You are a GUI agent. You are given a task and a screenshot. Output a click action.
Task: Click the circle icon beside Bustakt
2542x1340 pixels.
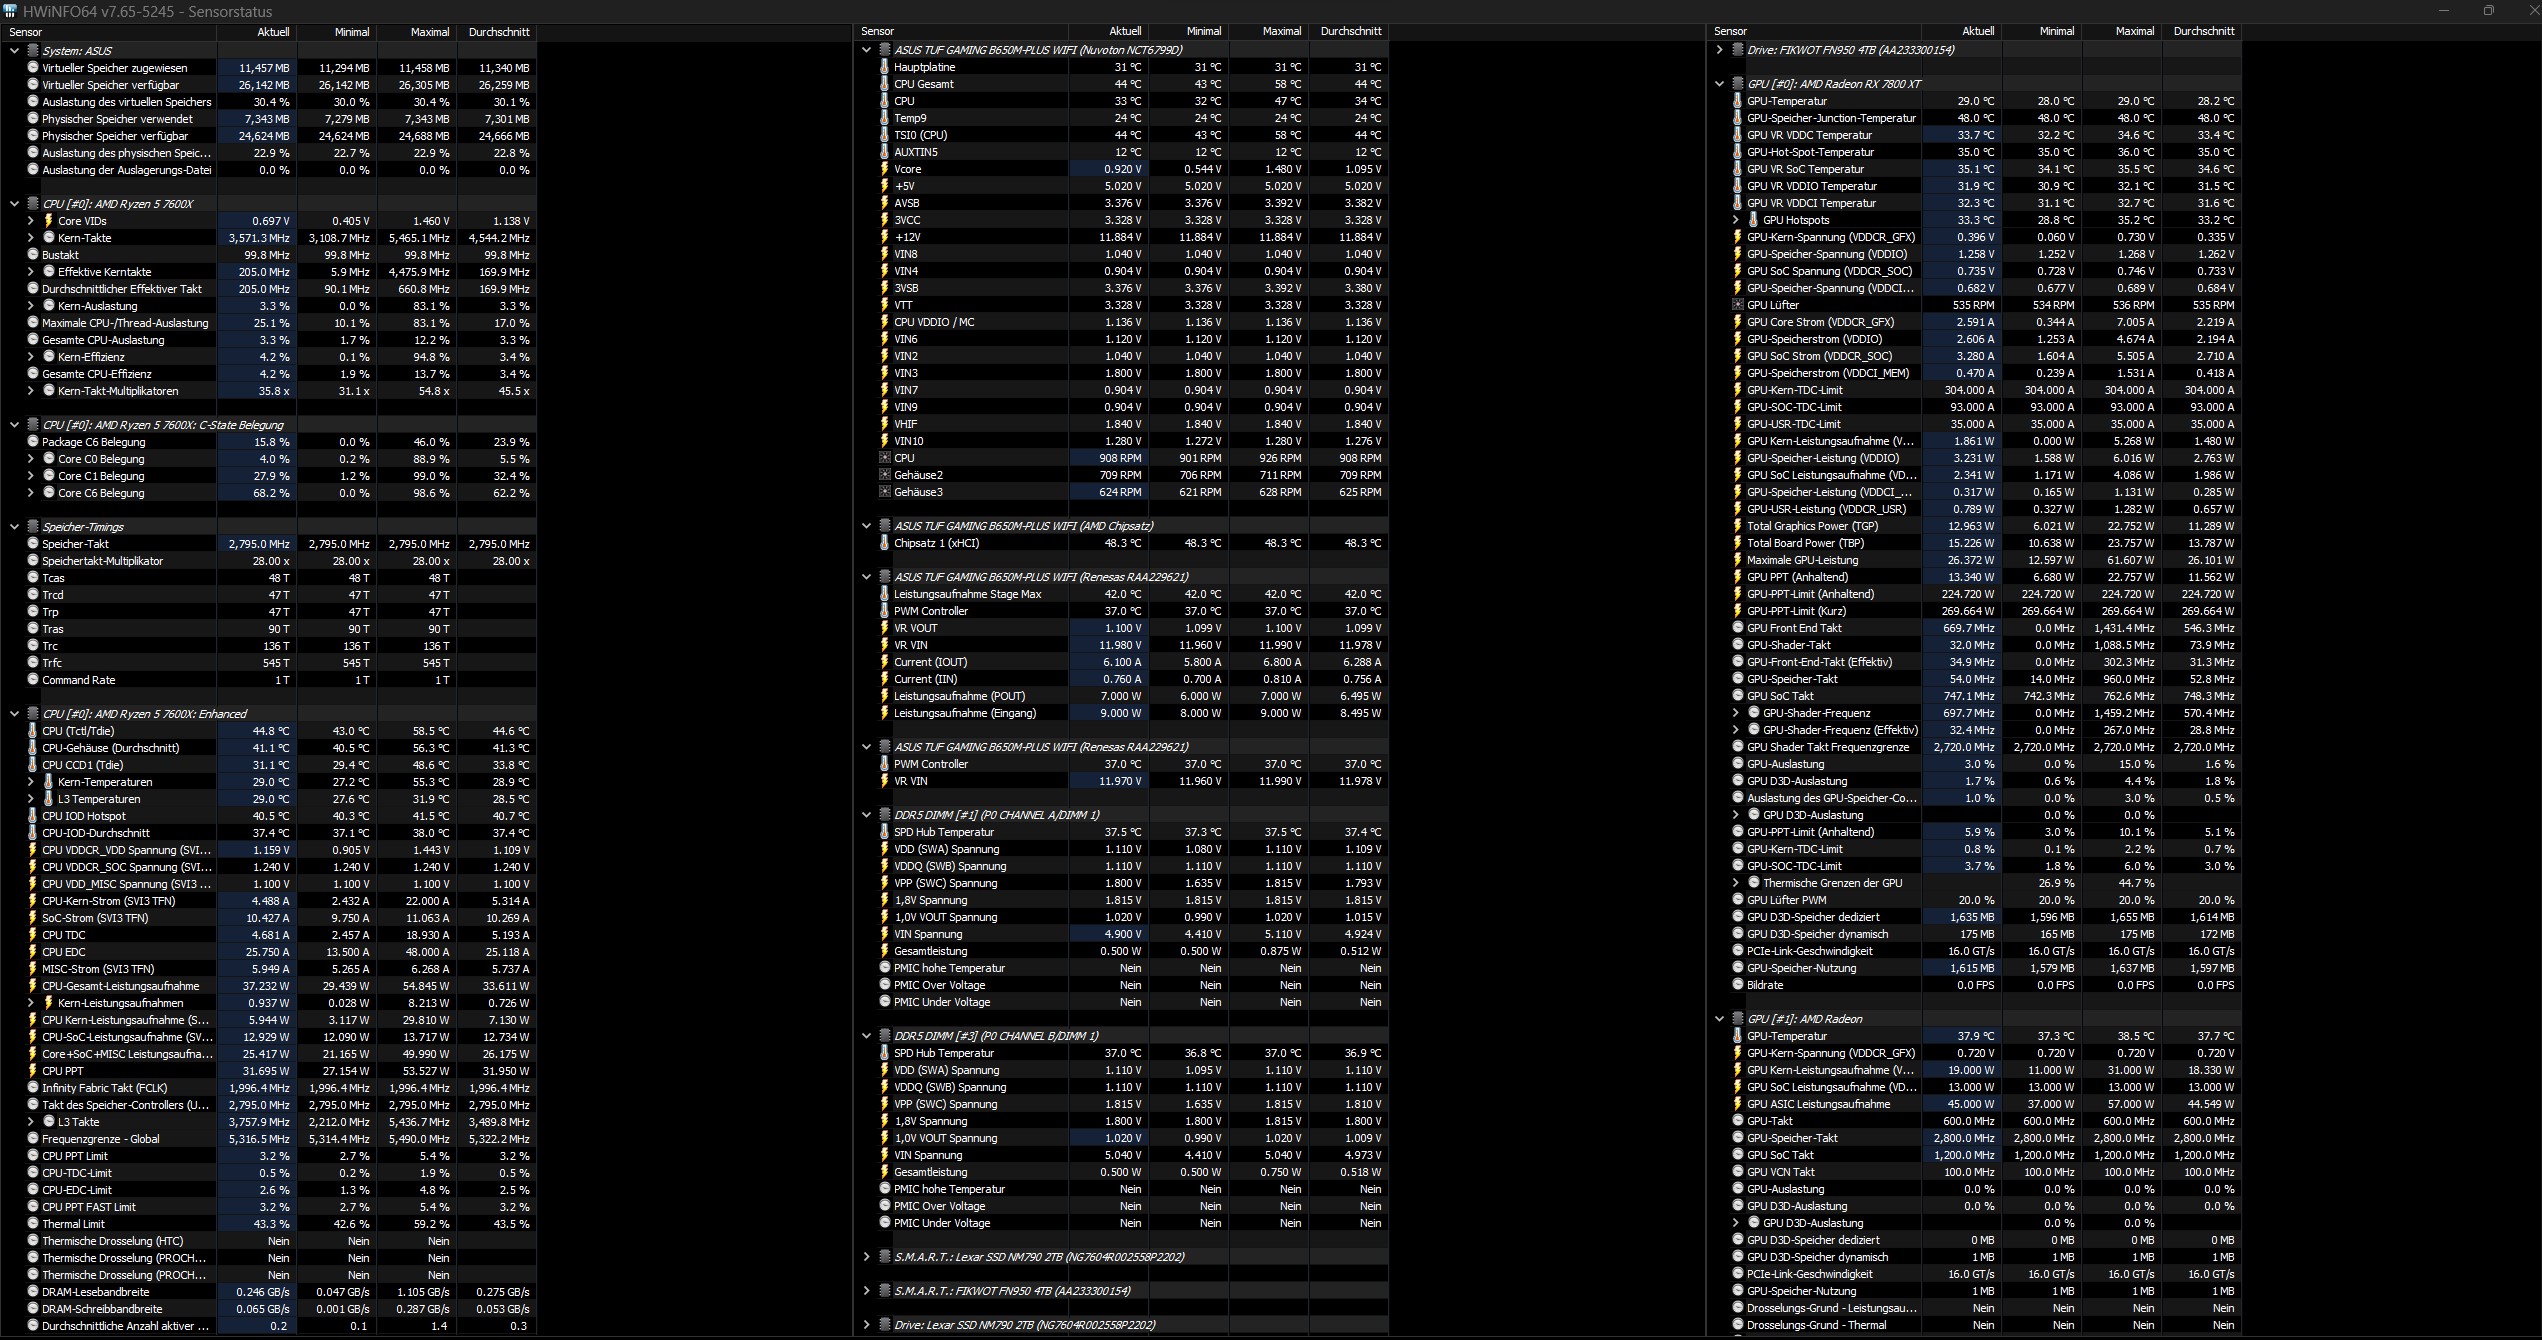(33, 255)
